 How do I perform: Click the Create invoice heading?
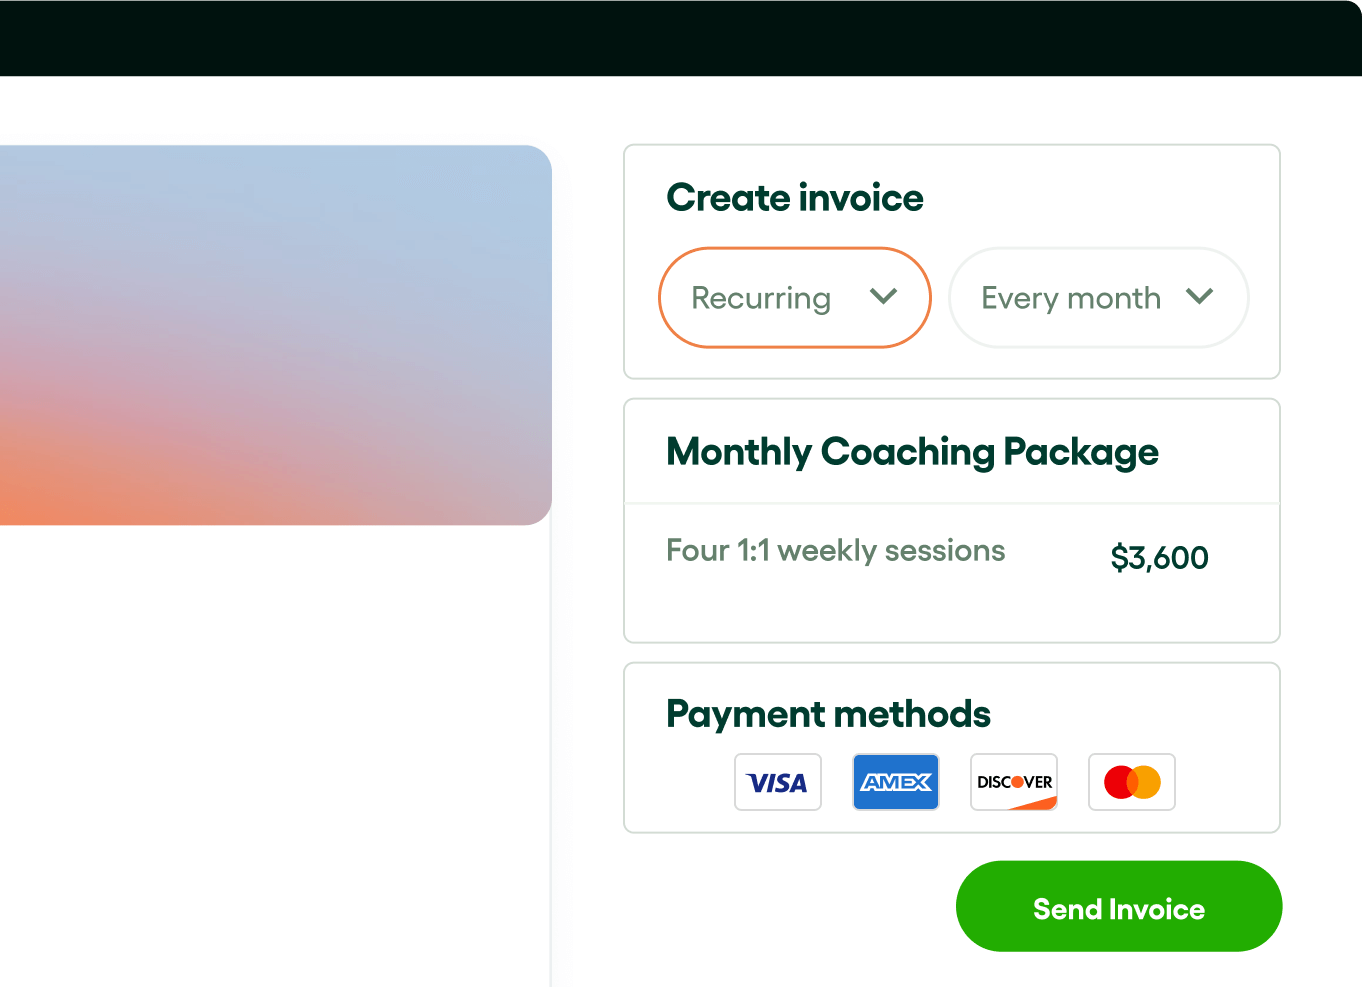[x=795, y=197]
